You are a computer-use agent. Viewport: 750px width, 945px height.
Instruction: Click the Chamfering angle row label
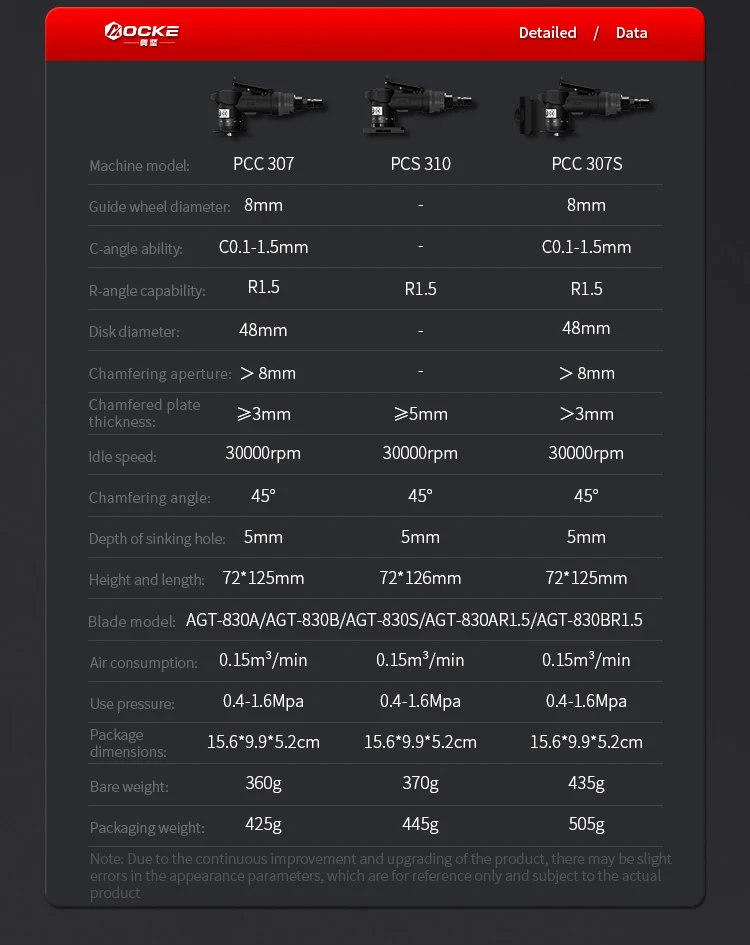[150, 498]
